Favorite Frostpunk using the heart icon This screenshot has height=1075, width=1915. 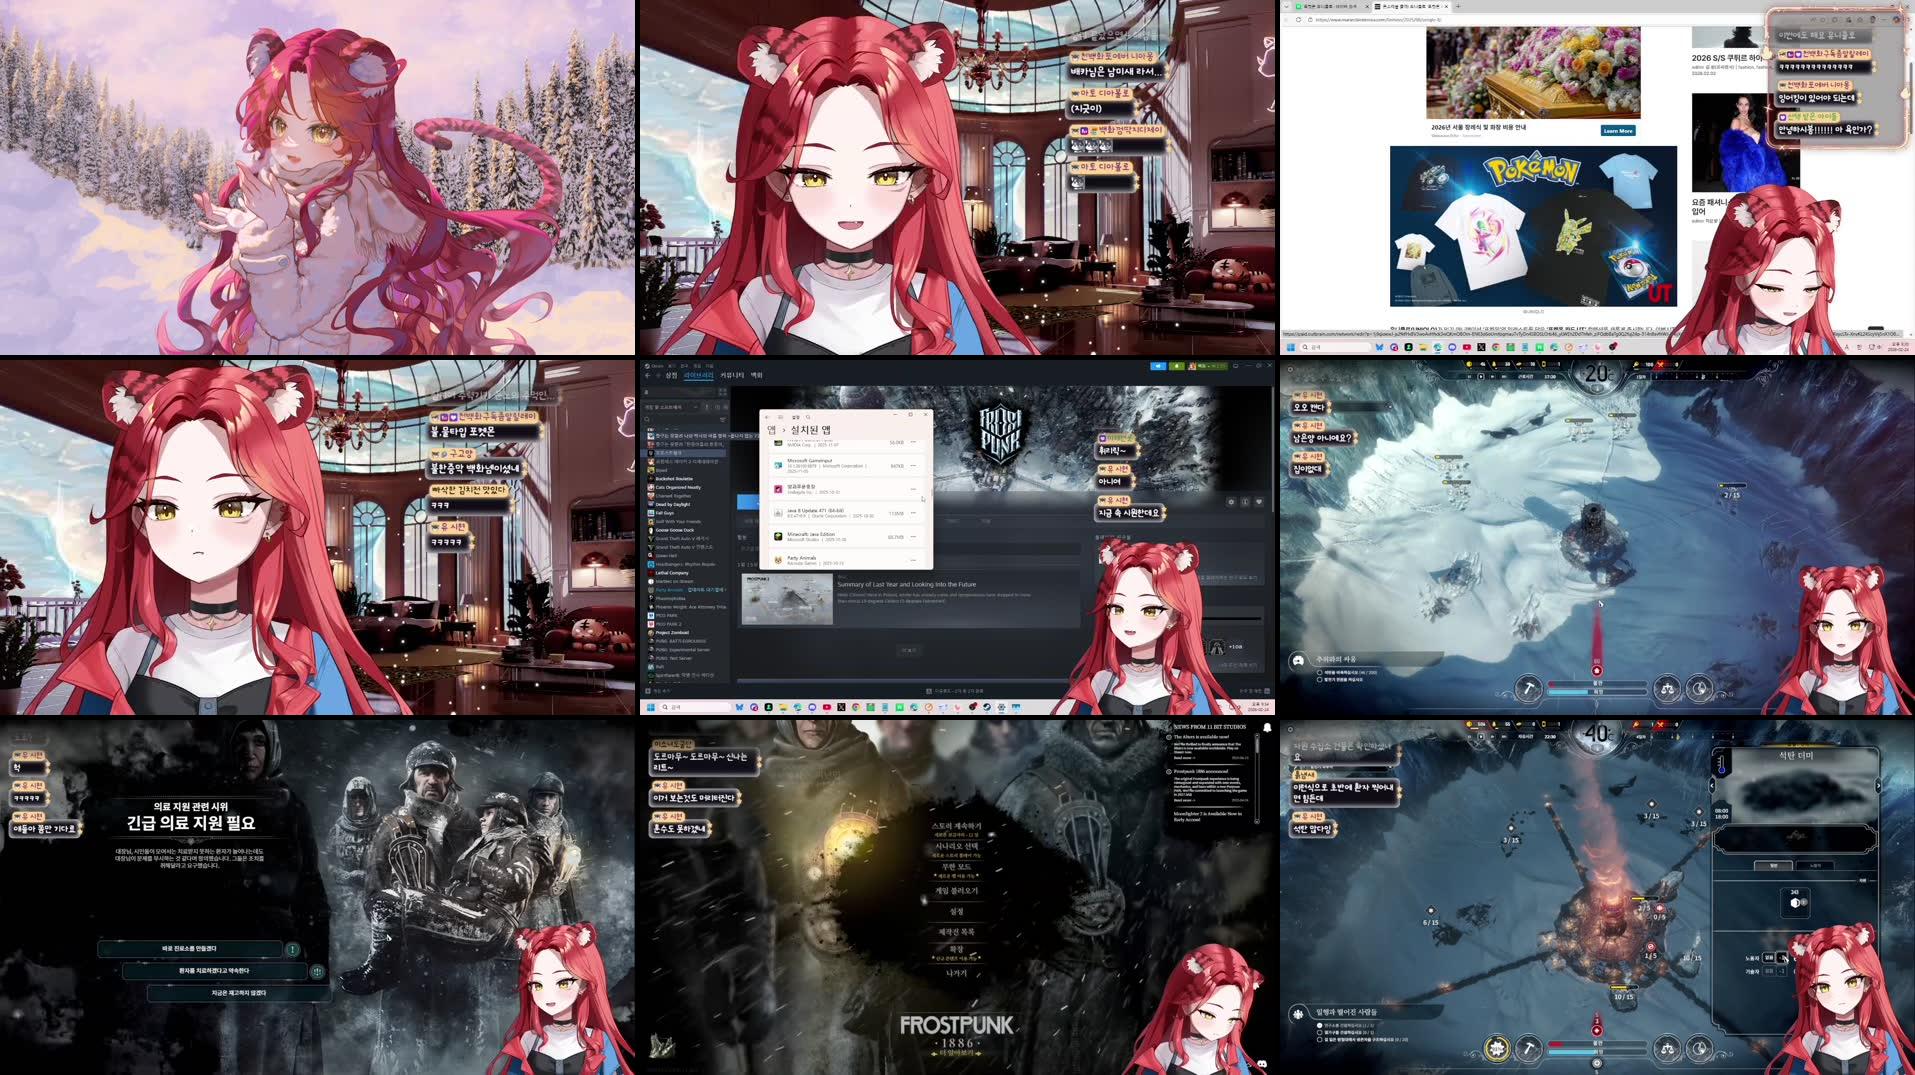(x=1260, y=502)
